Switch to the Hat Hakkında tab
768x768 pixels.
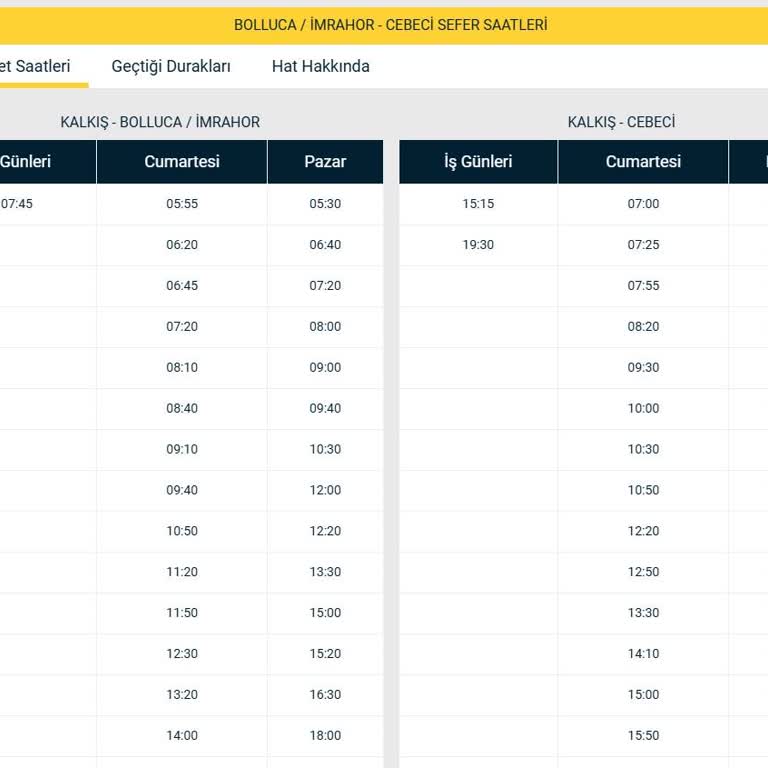[x=320, y=66]
